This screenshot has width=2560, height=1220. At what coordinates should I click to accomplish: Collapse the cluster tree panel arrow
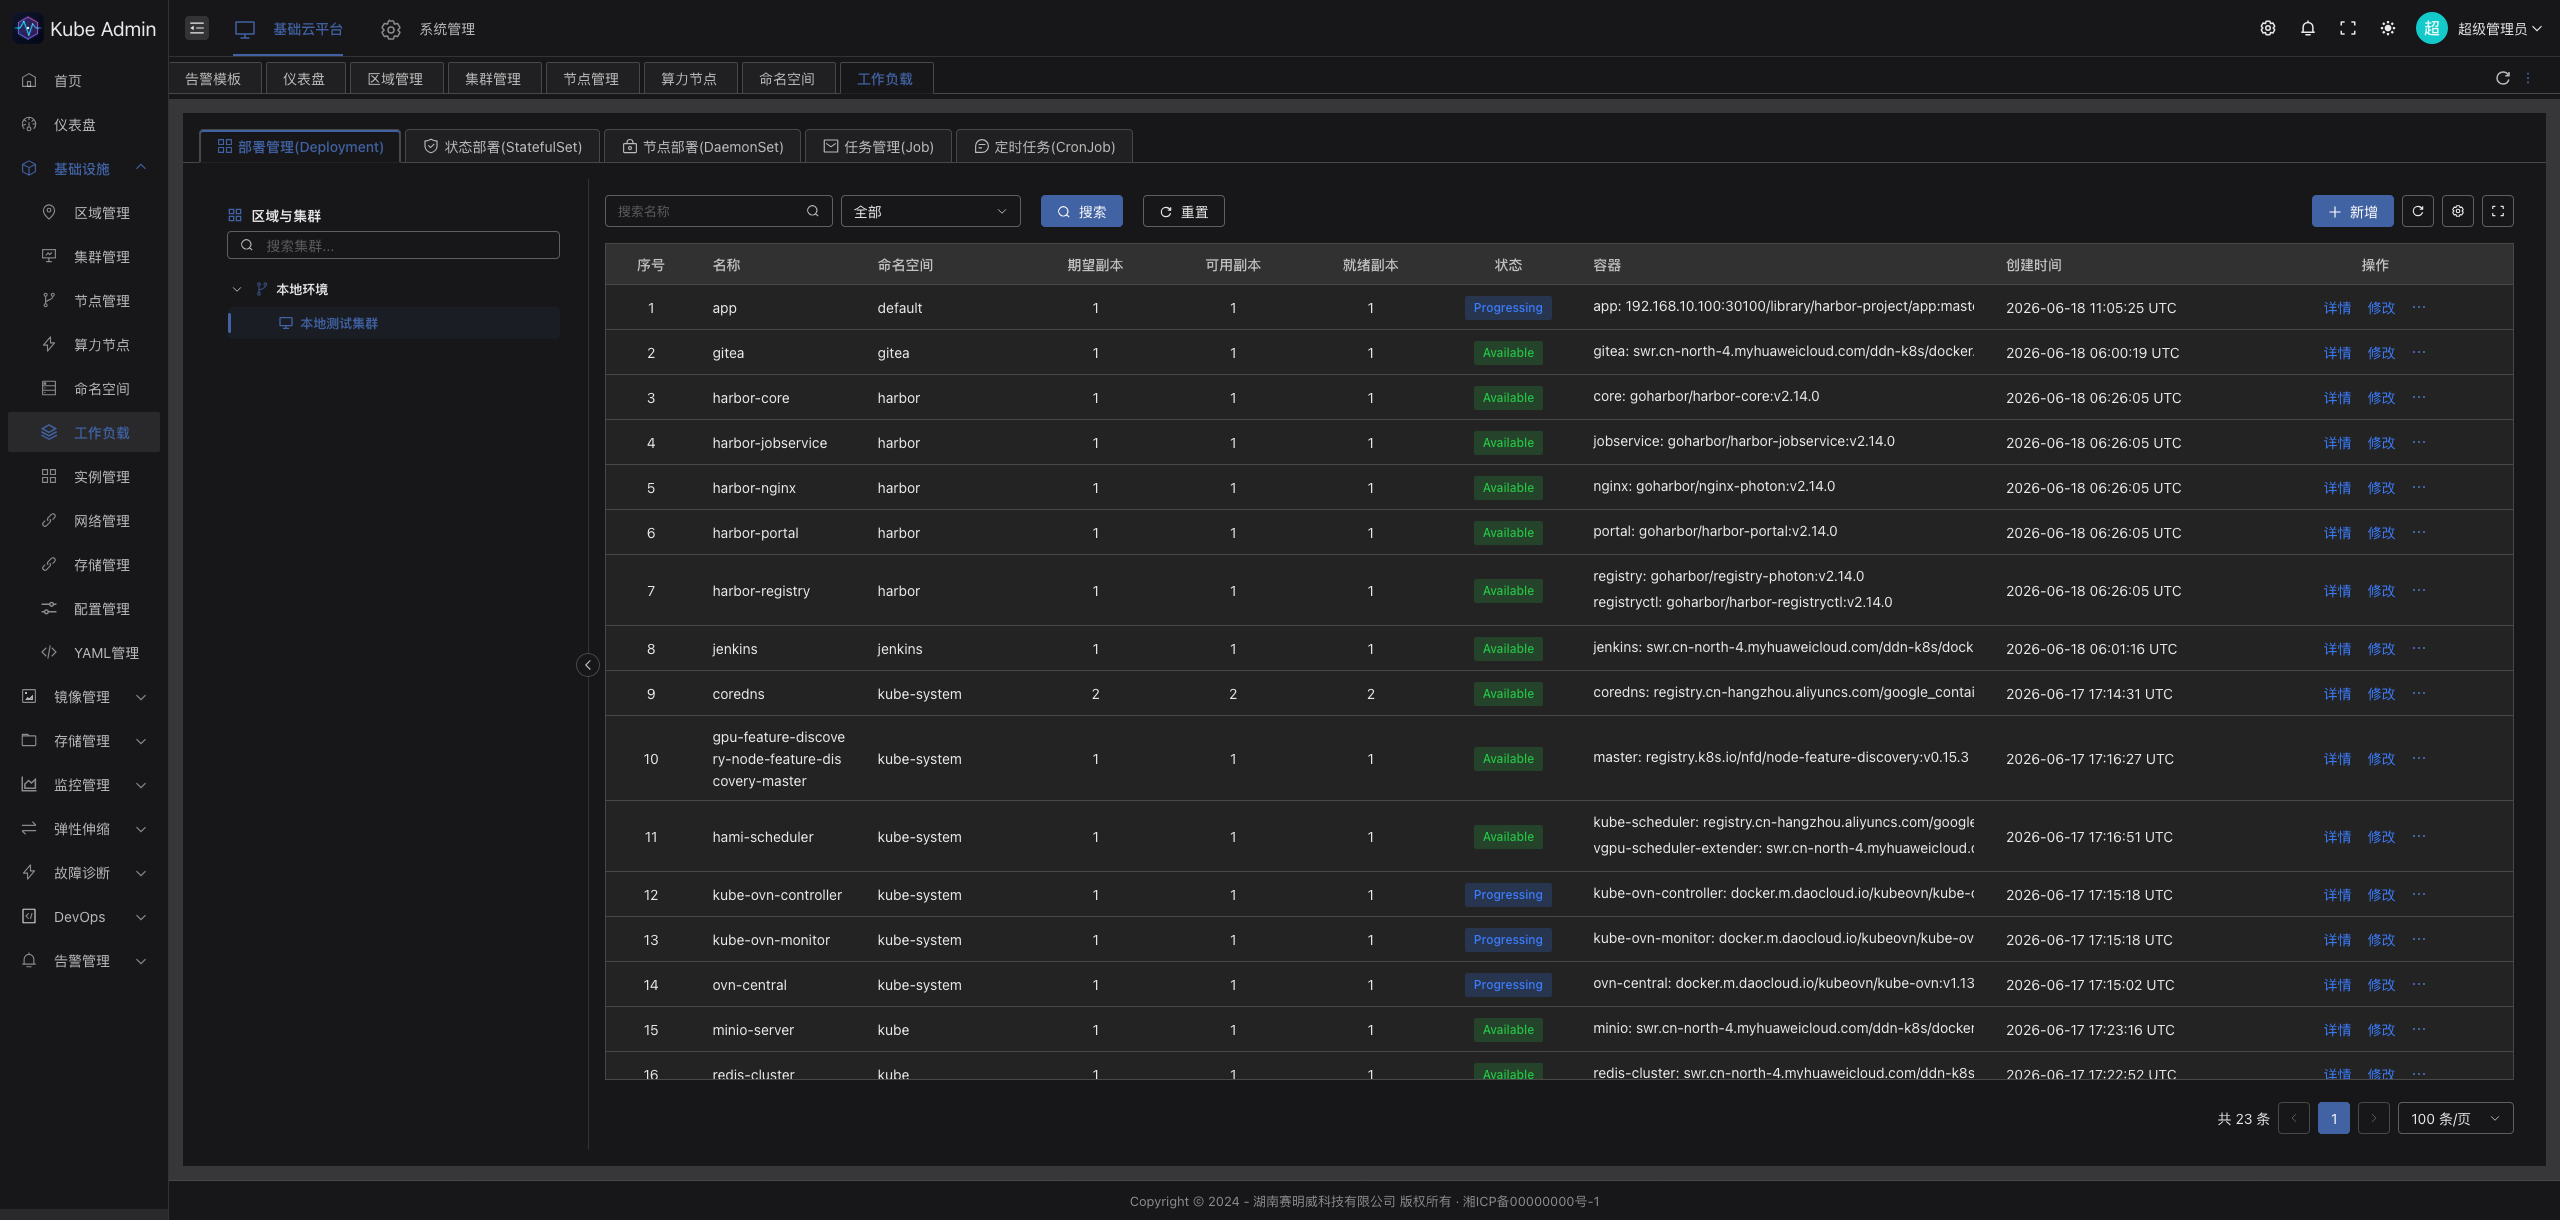[588, 665]
